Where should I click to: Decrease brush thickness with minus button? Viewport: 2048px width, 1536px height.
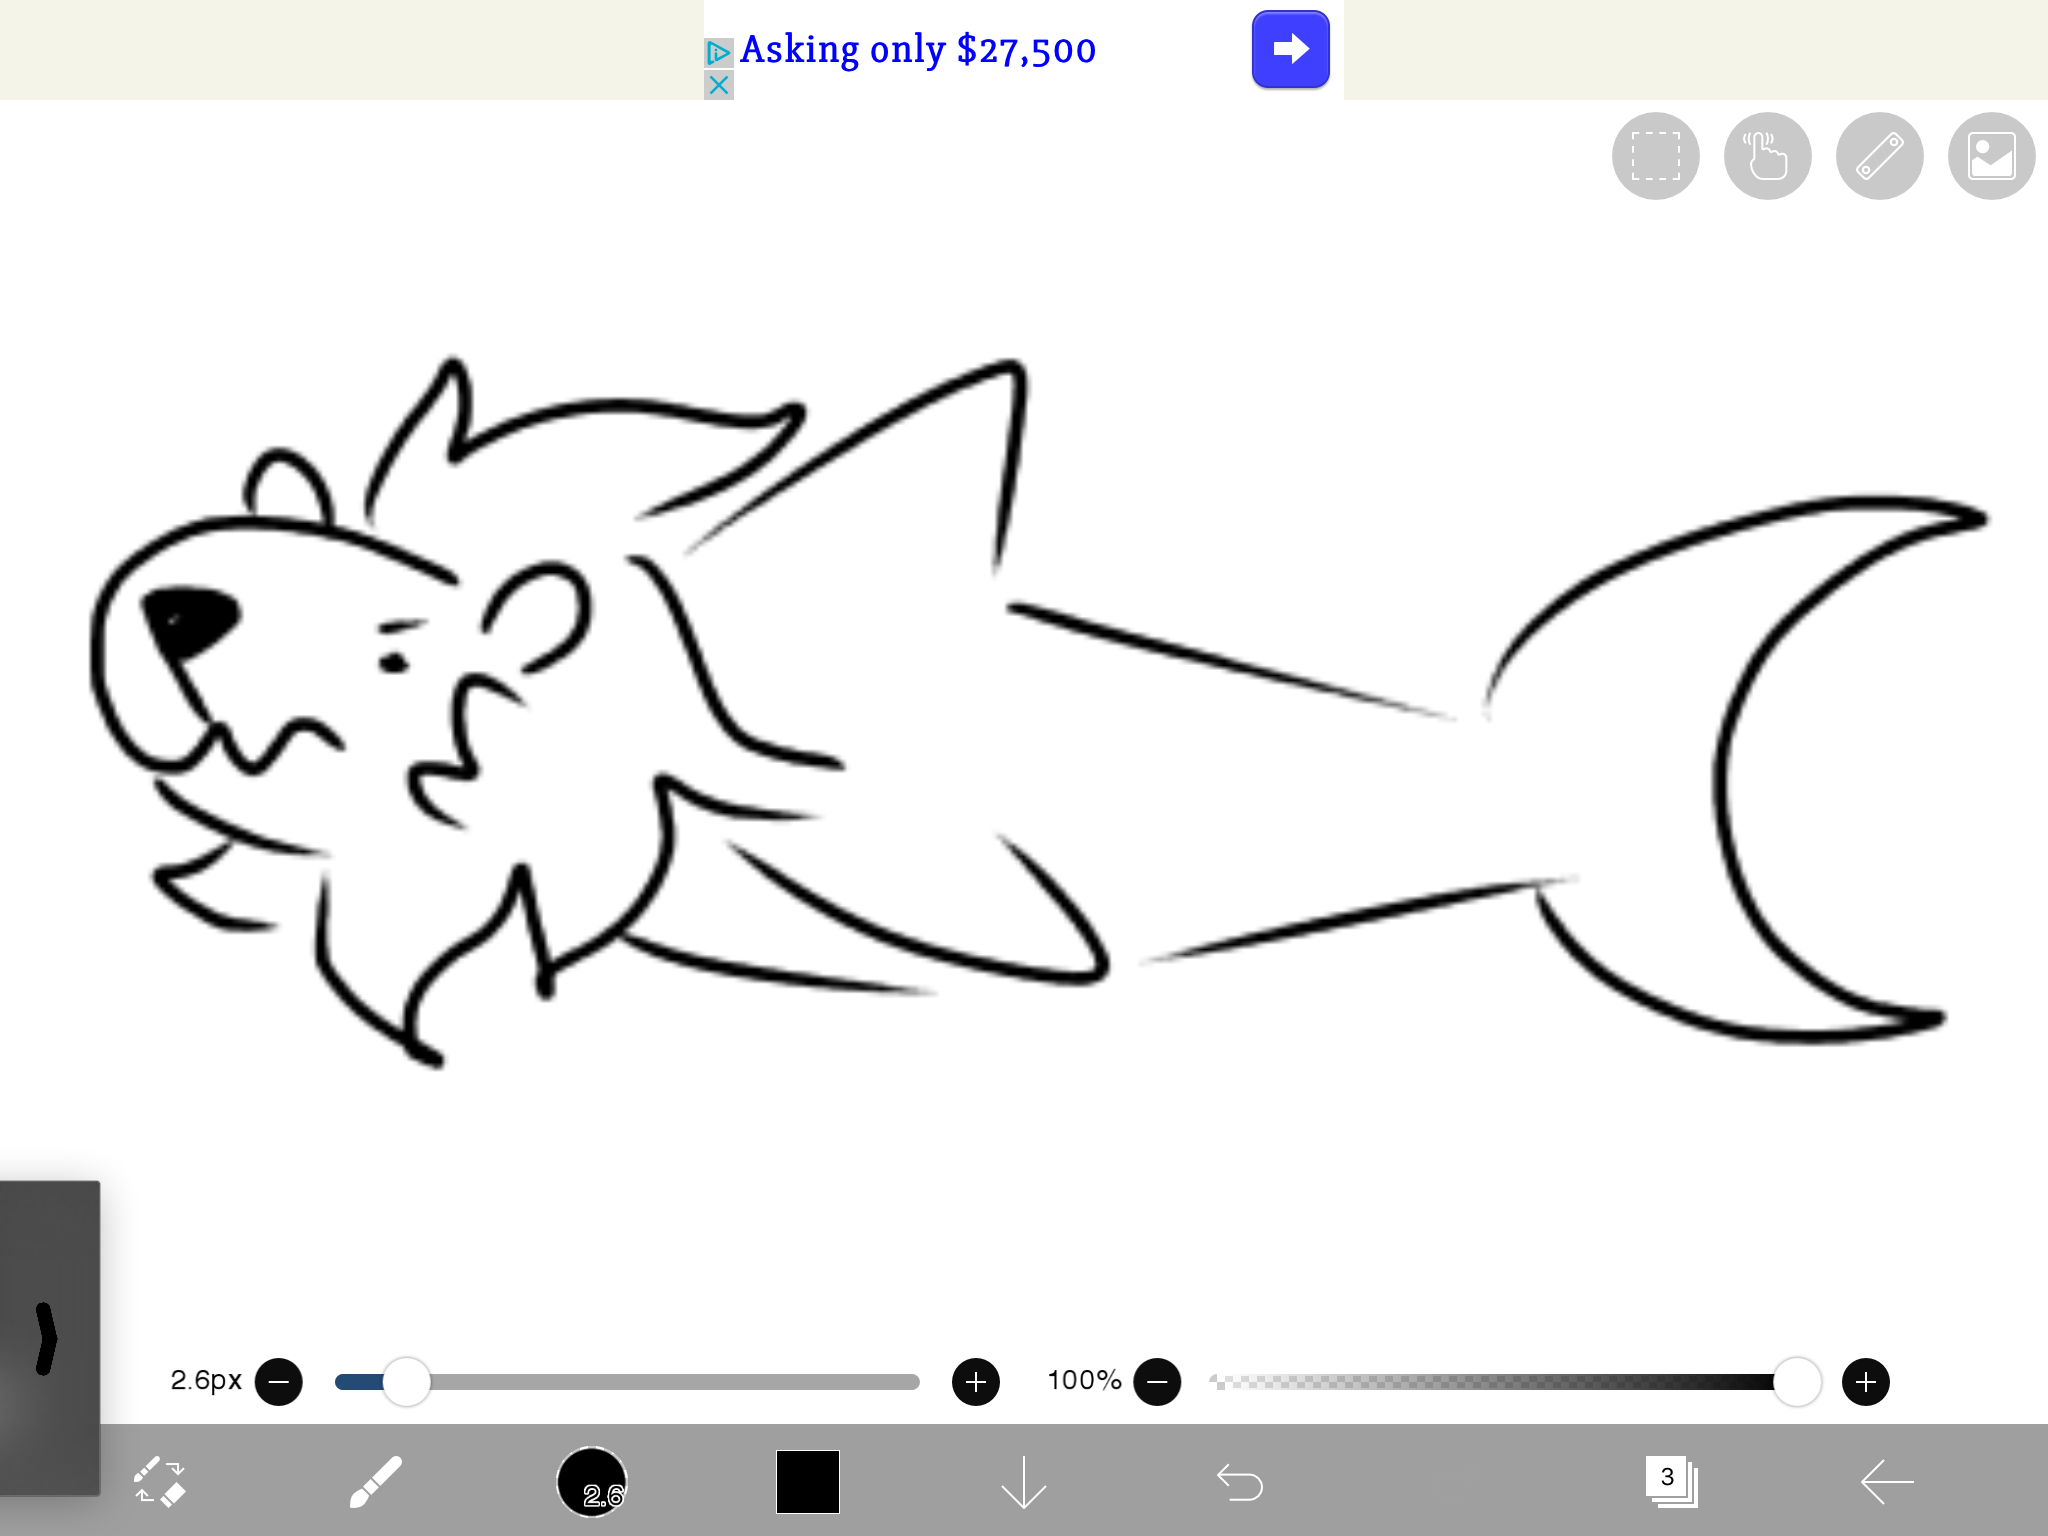(x=279, y=1382)
